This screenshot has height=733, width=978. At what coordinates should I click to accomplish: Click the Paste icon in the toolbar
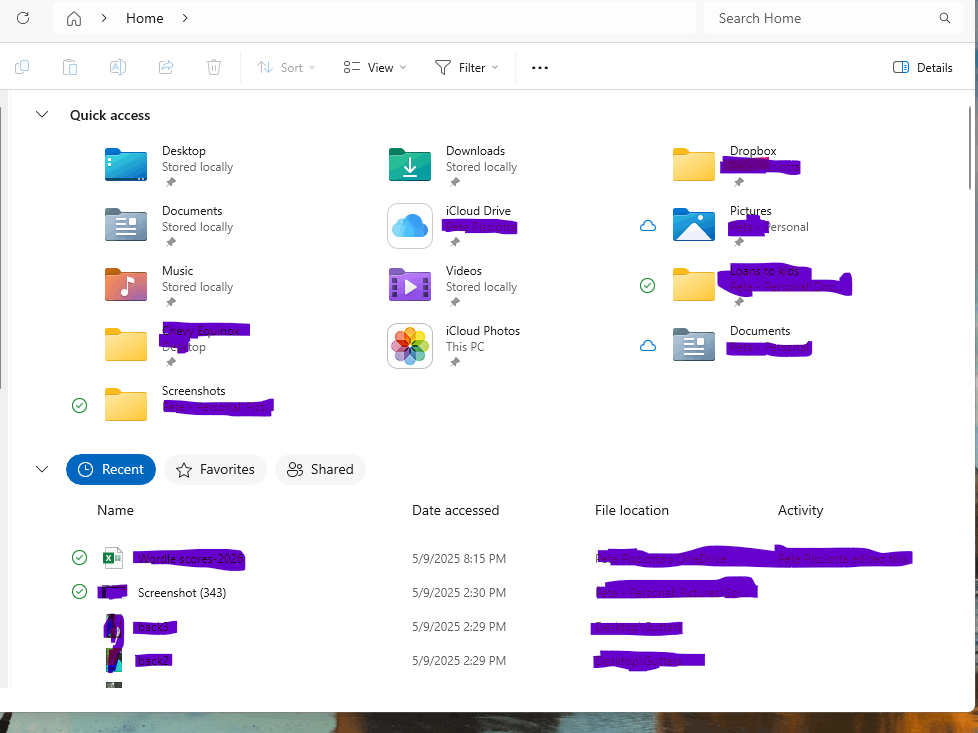[70, 67]
